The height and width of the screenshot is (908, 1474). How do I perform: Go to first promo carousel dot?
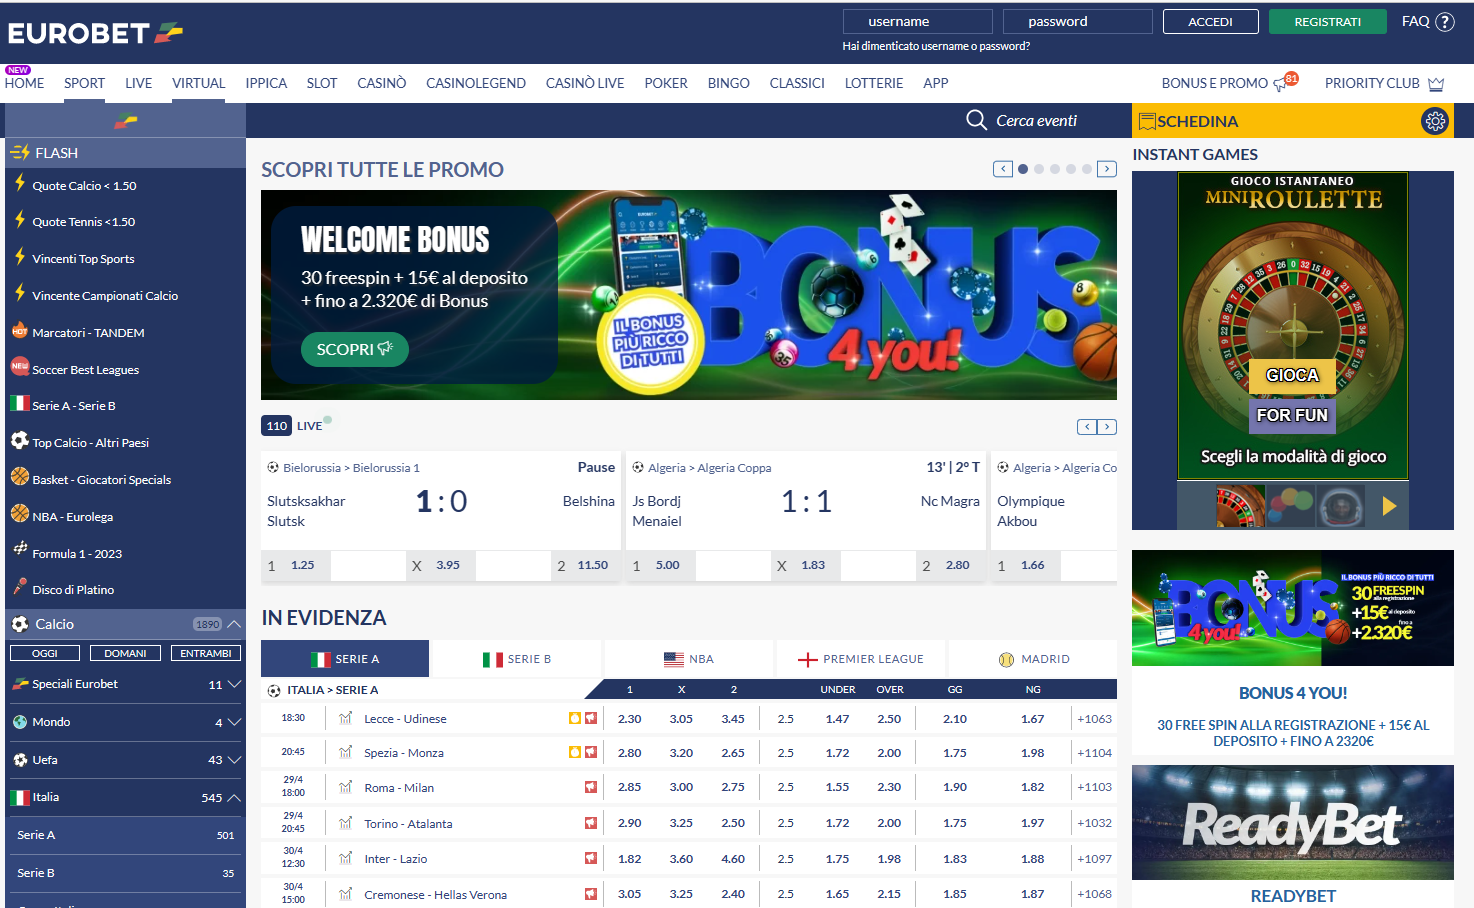[1023, 169]
